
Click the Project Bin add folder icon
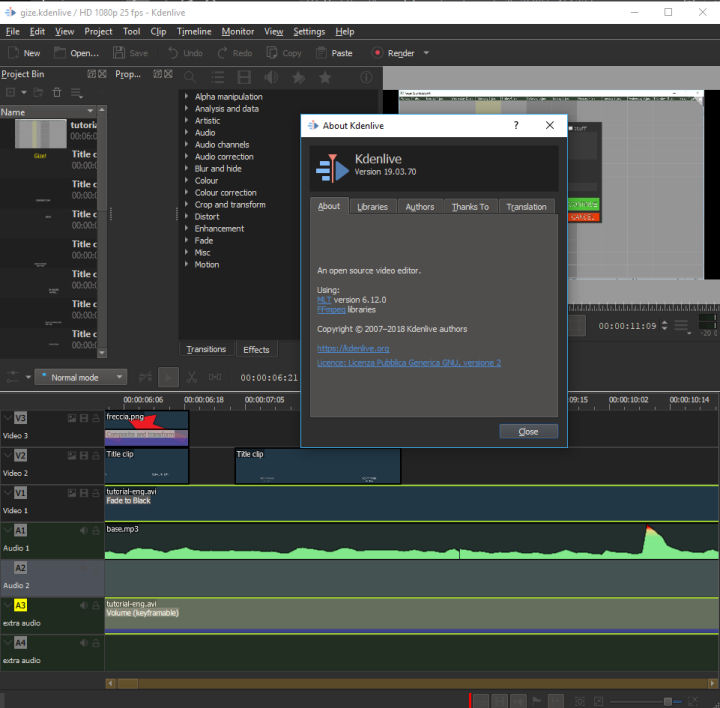[x=38, y=93]
